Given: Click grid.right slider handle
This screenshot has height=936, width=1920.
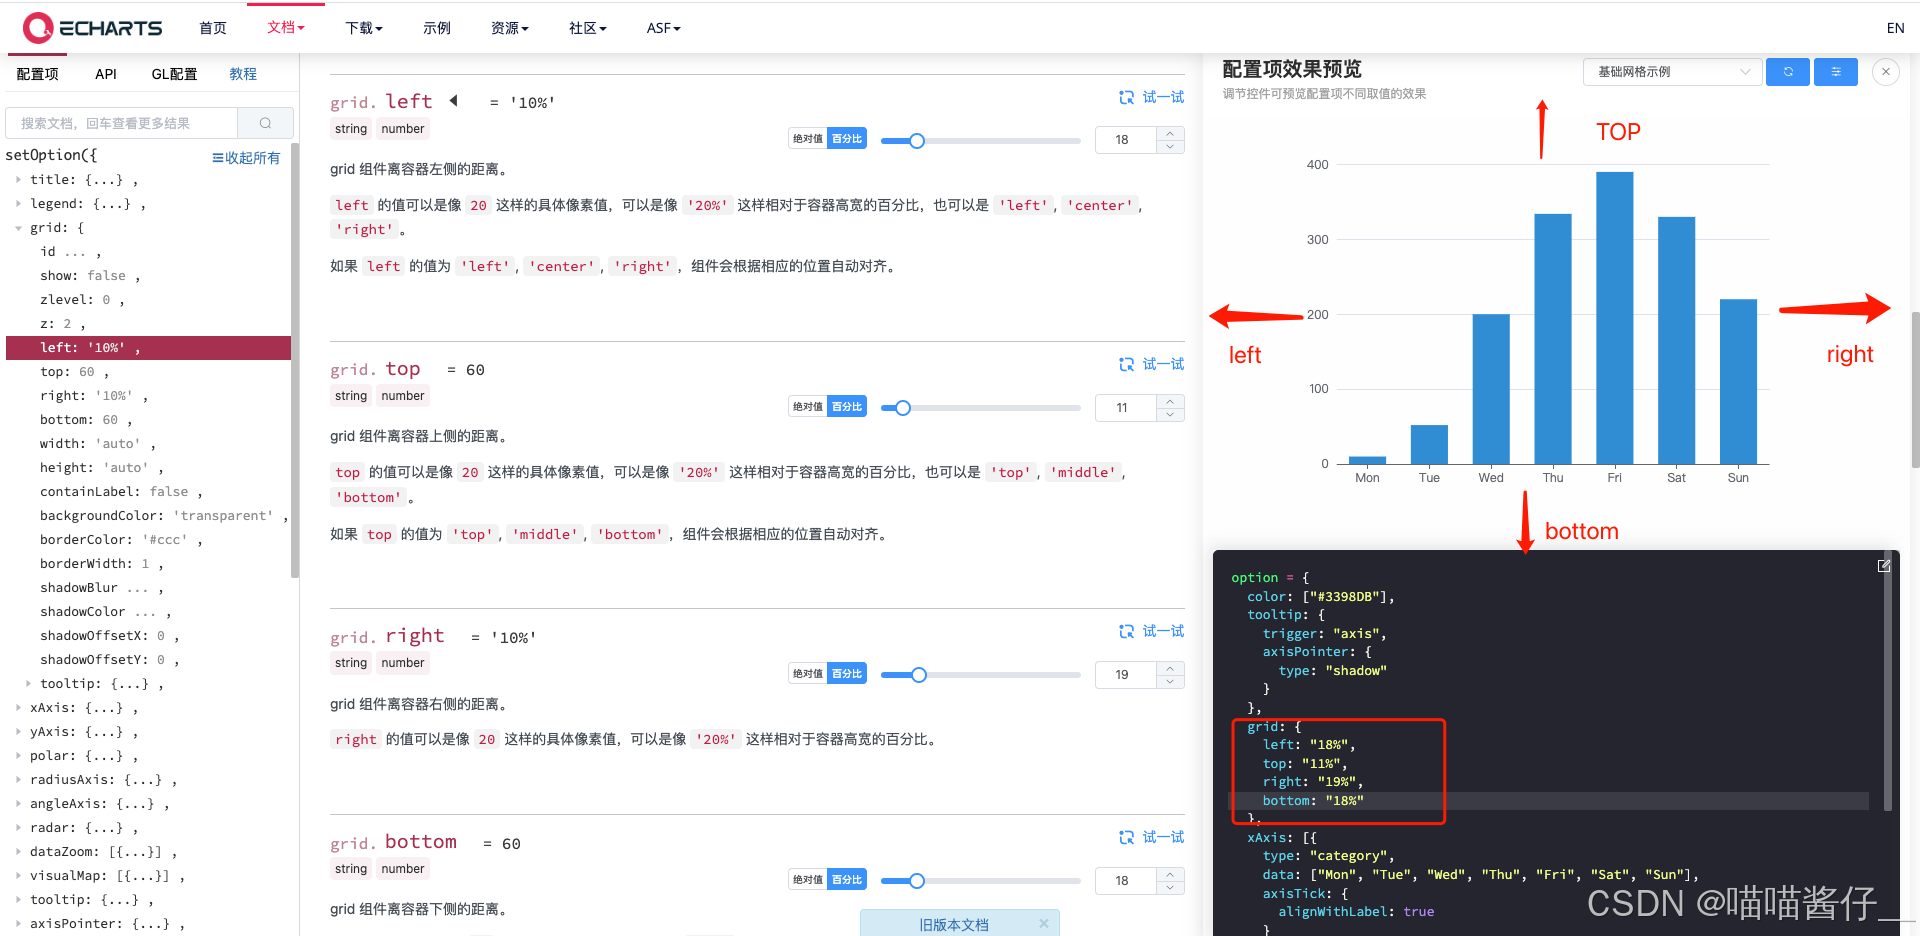Looking at the screenshot, I should (919, 675).
